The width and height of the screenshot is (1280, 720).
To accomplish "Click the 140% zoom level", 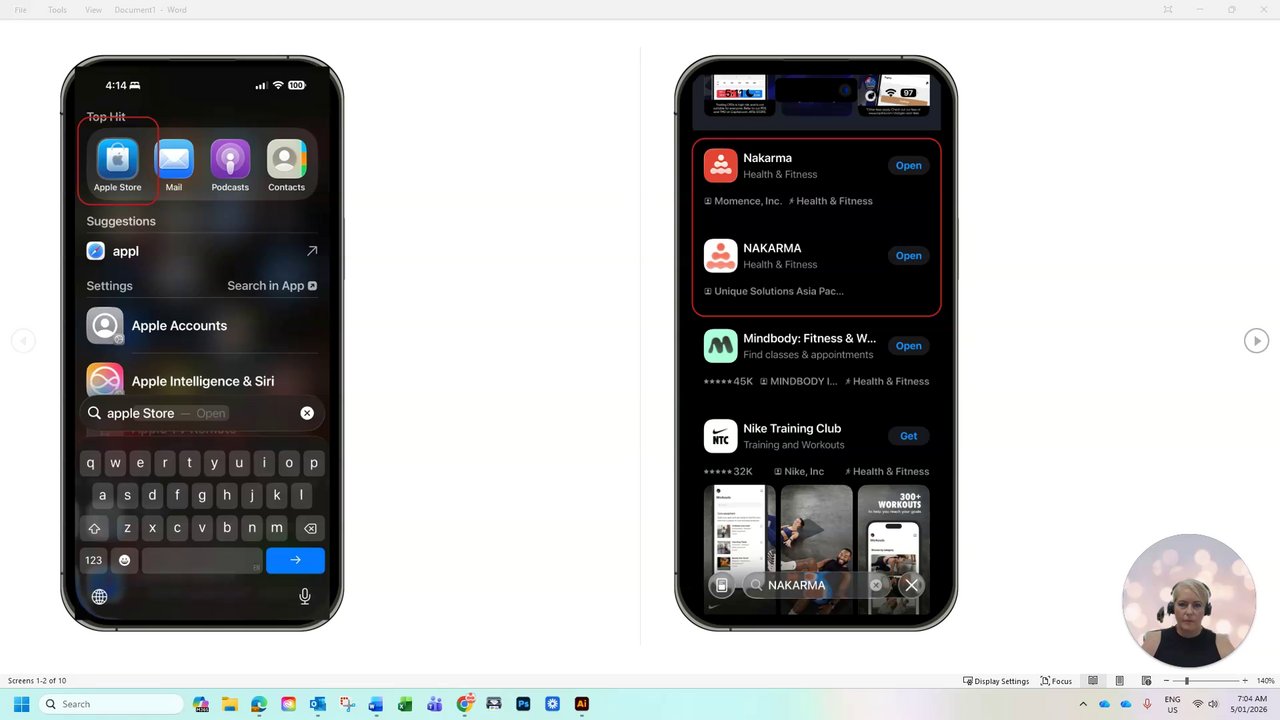I will tap(1265, 681).
